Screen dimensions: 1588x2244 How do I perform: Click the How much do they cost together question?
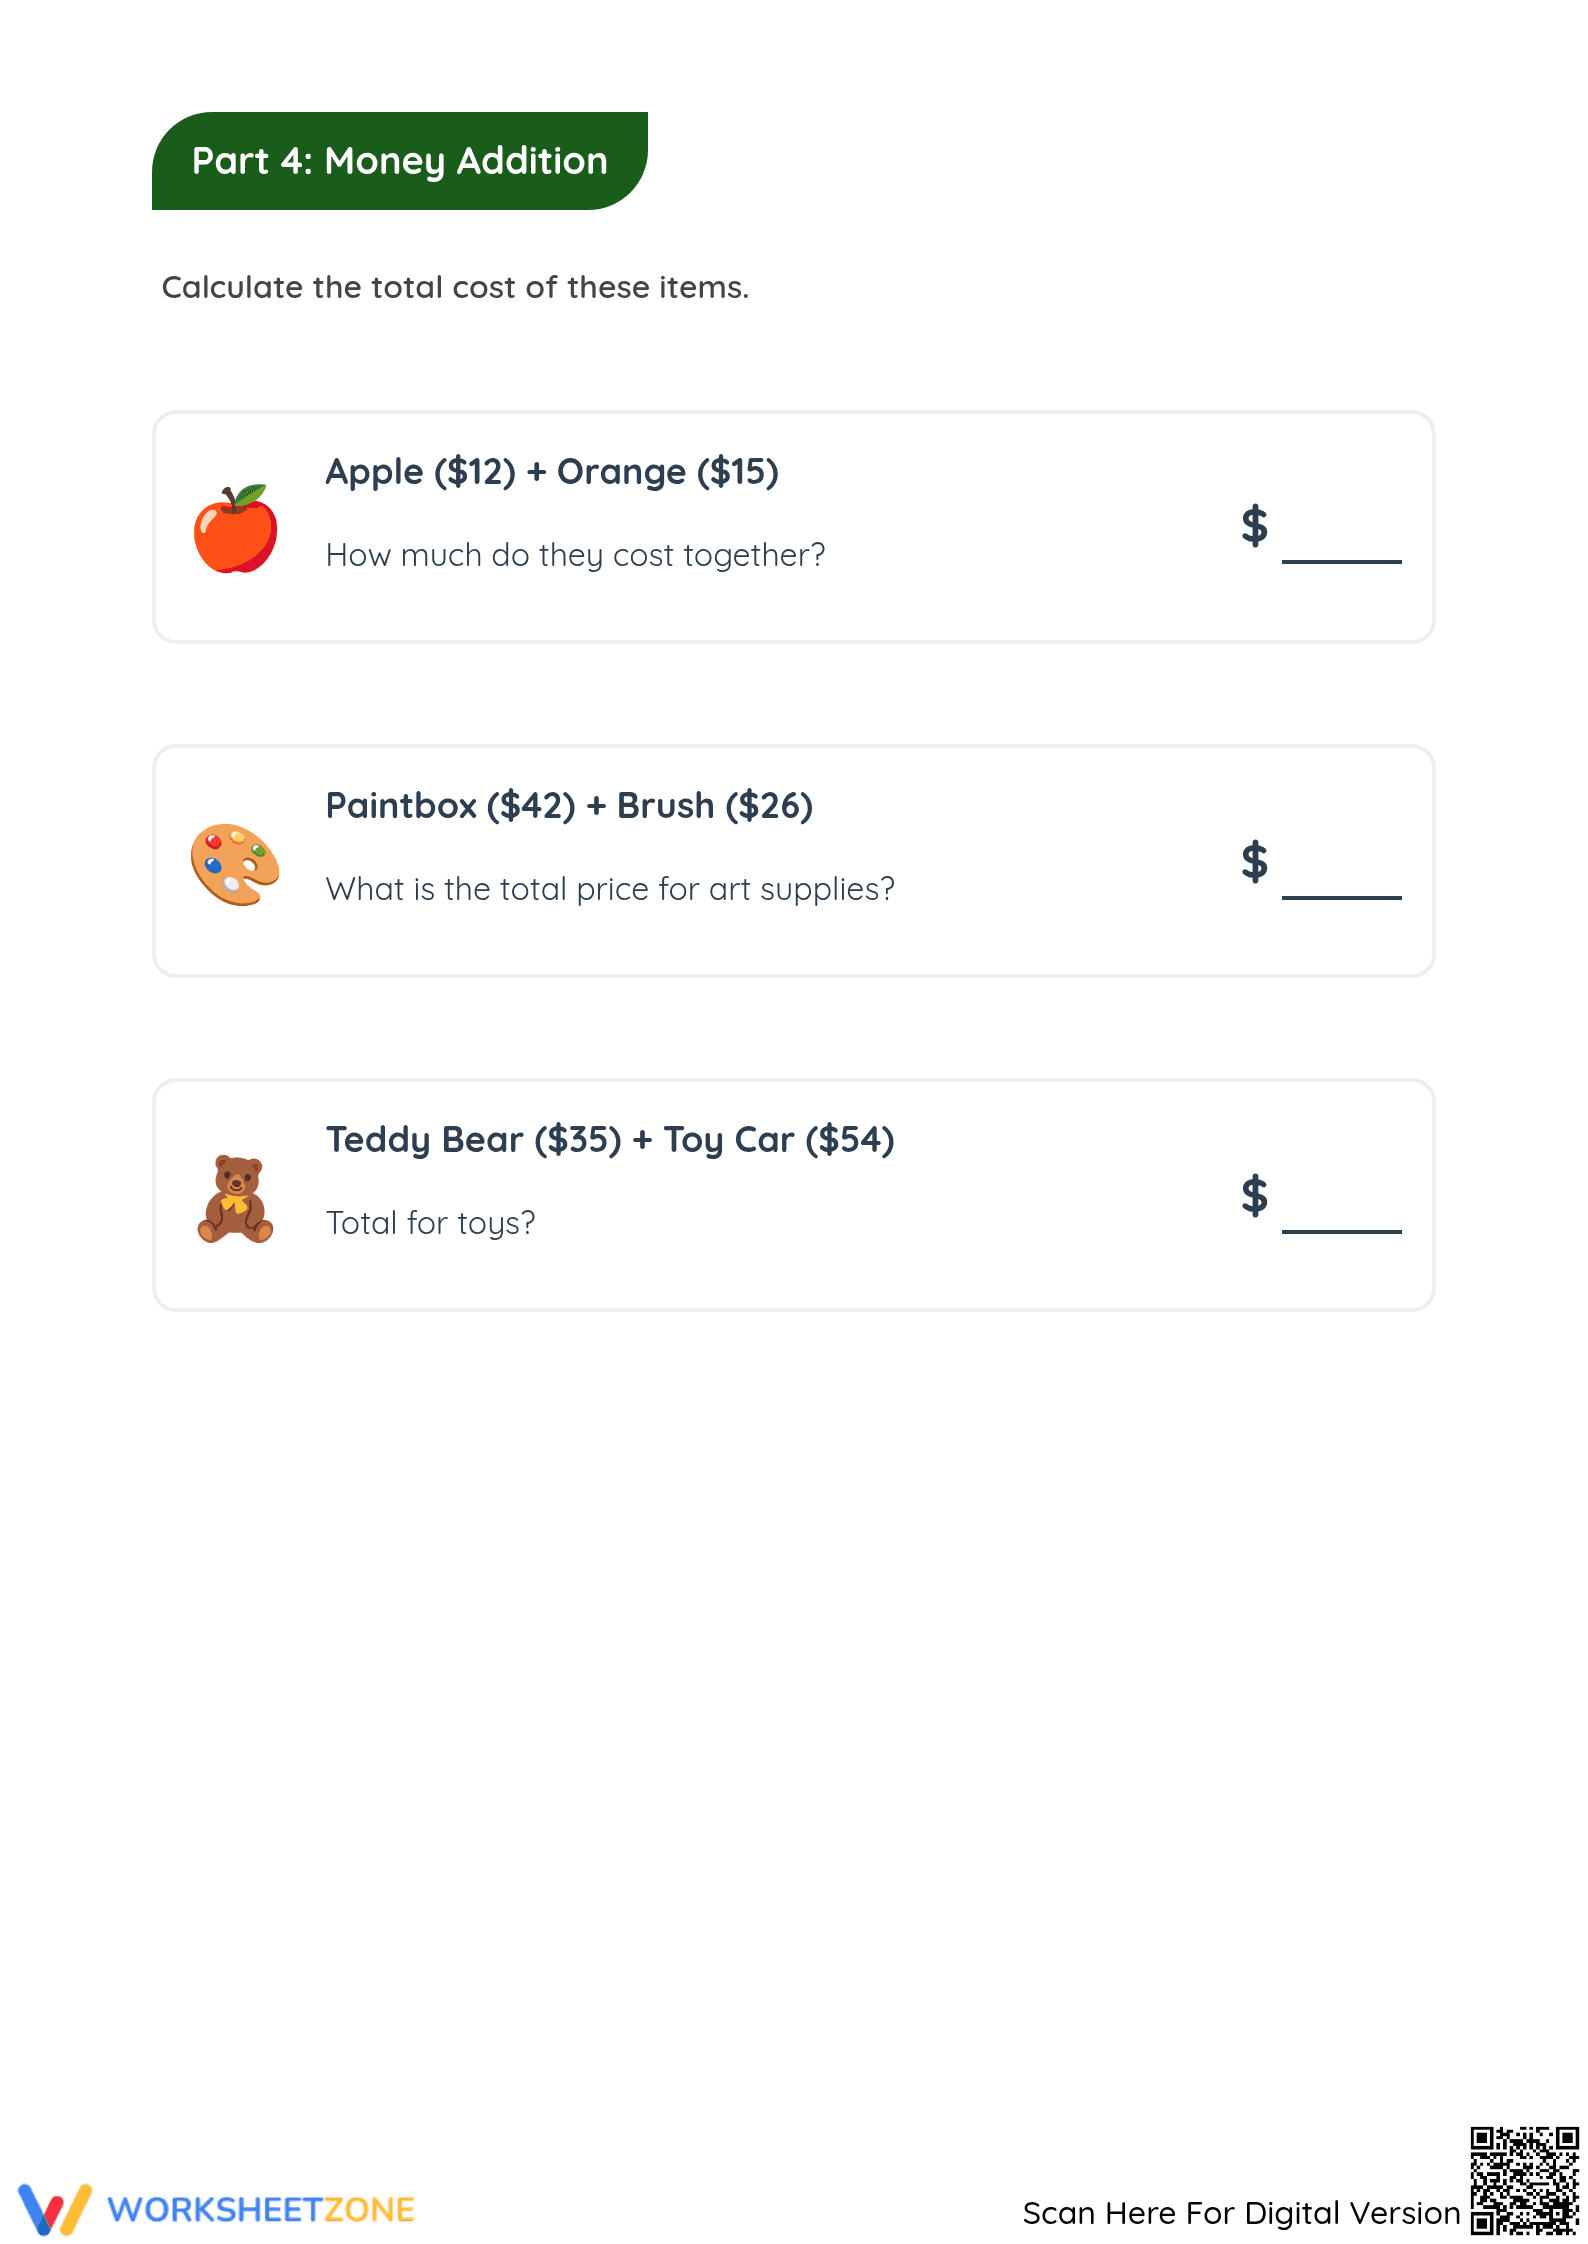click(x=576, y=555)
